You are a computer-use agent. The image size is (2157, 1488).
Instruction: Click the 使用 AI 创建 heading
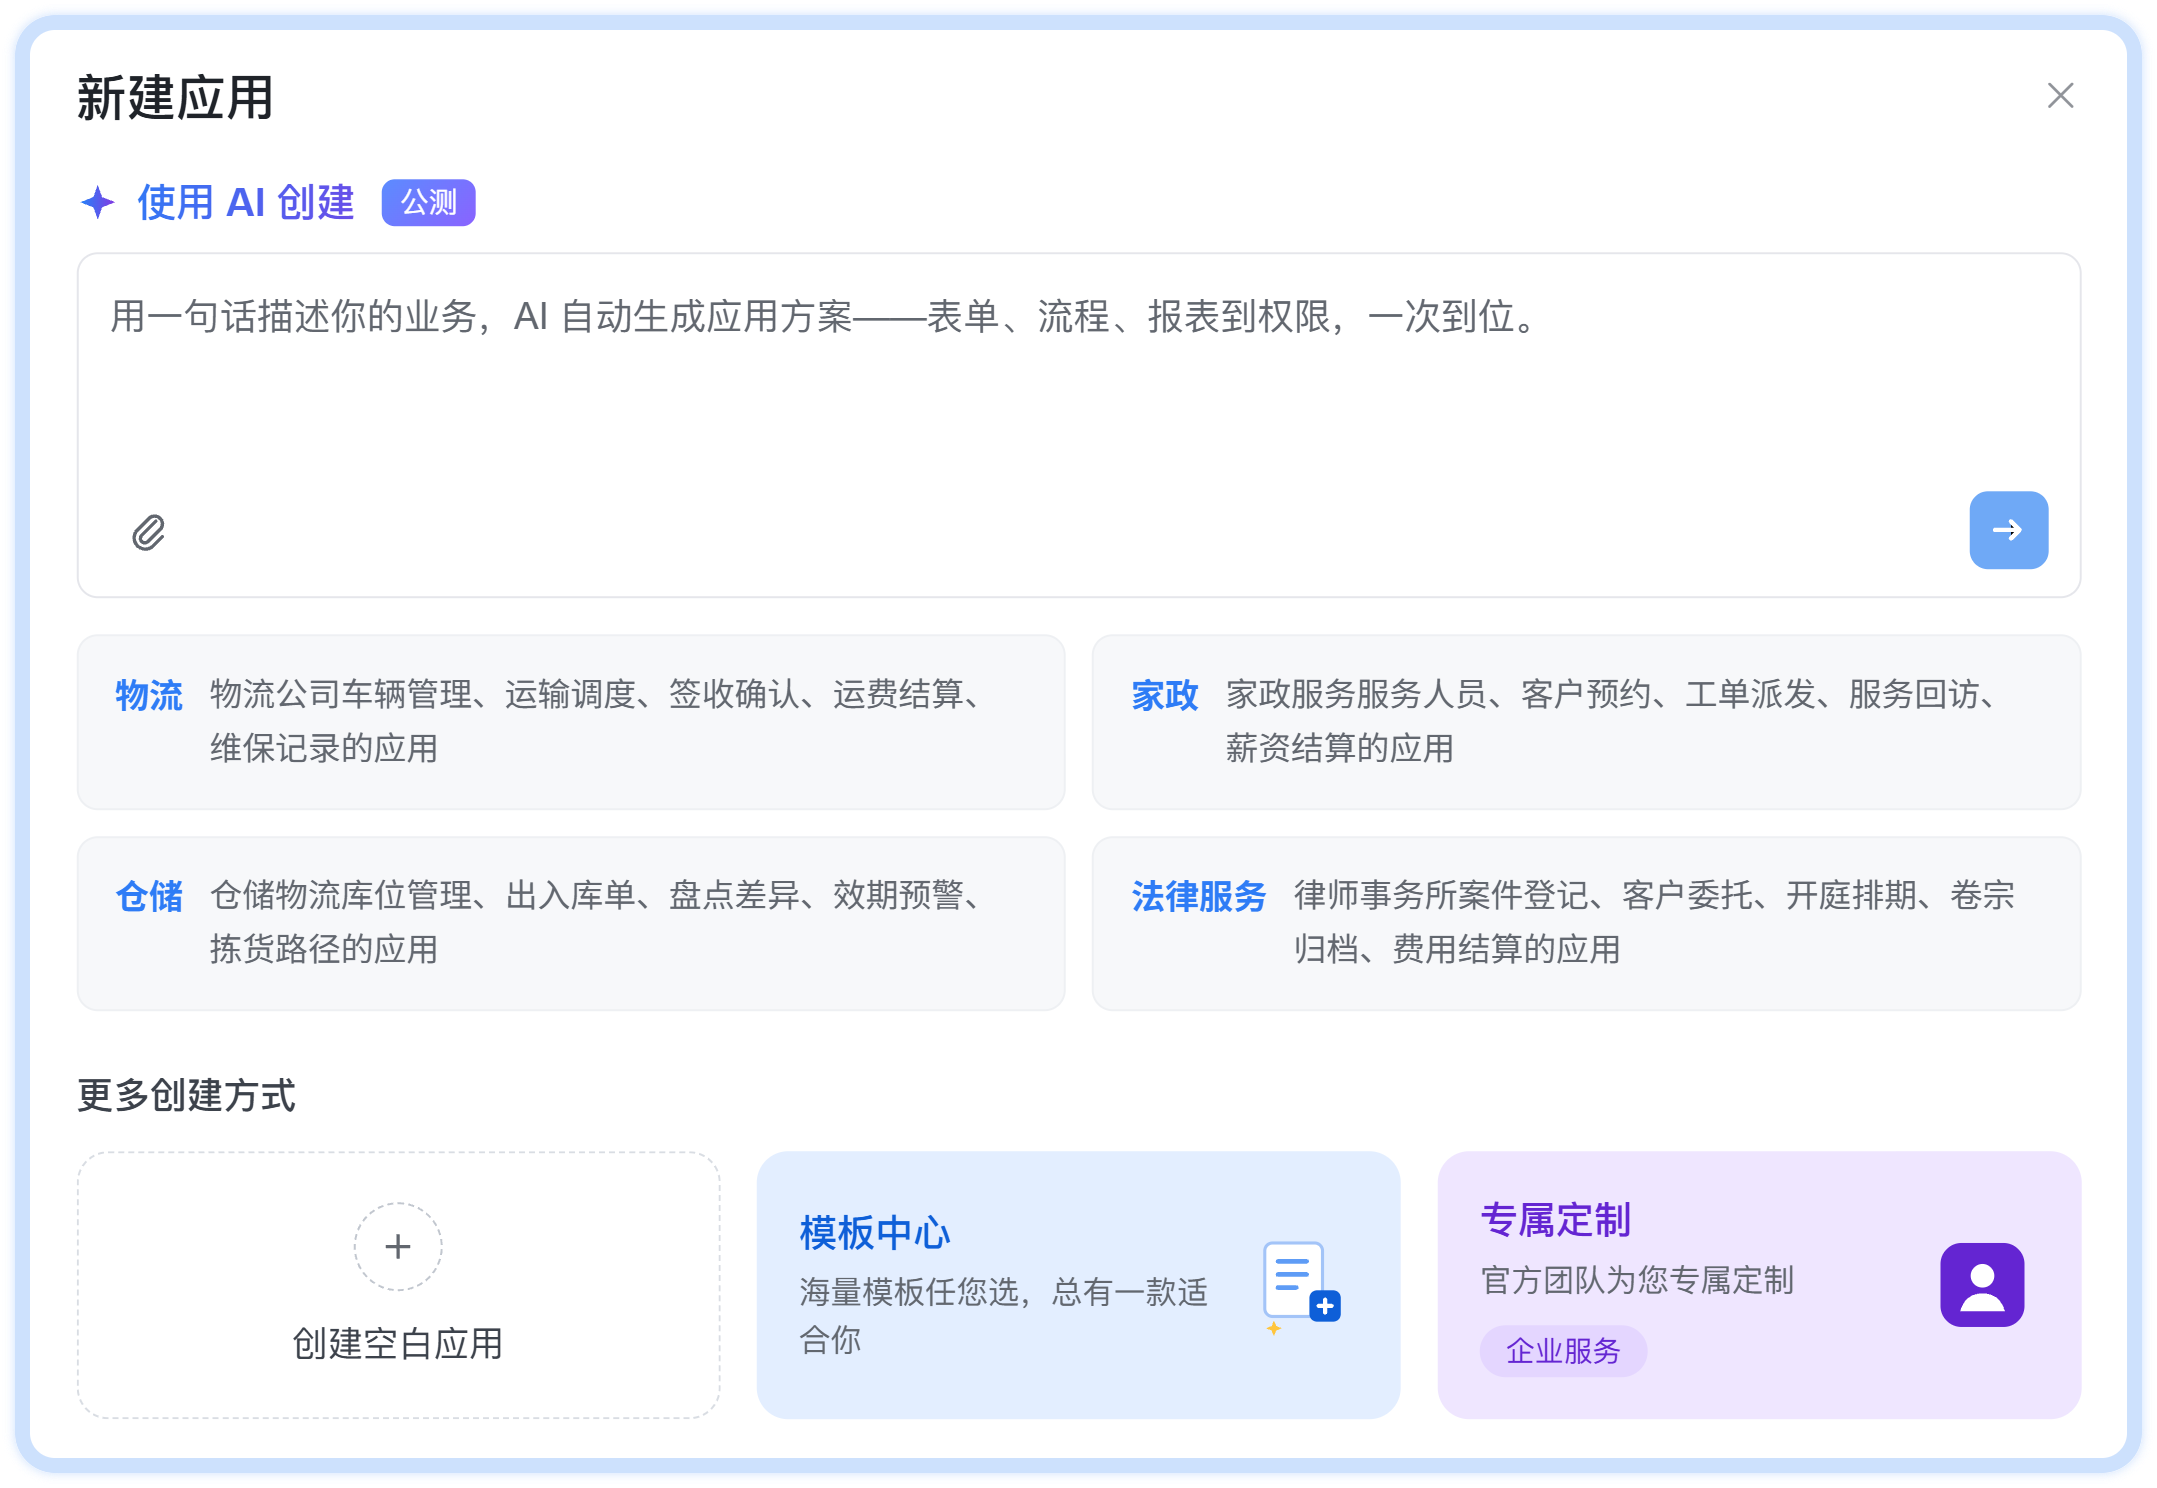point(246,202)
